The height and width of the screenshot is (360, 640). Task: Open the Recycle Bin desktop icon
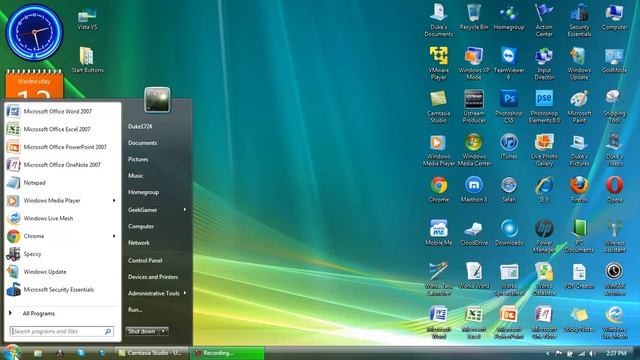click(473, 17)
